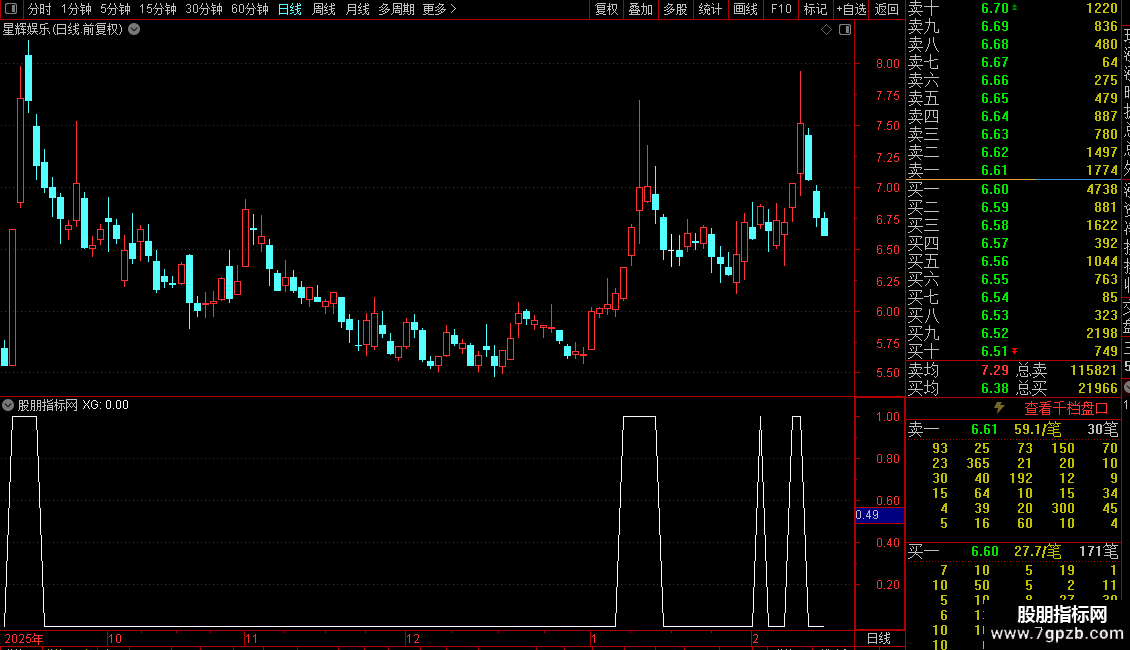Activate the 画线 drawing tool
Image resolution: width=1130 pixels, height=650 pixels.
(x=745, y=9)
